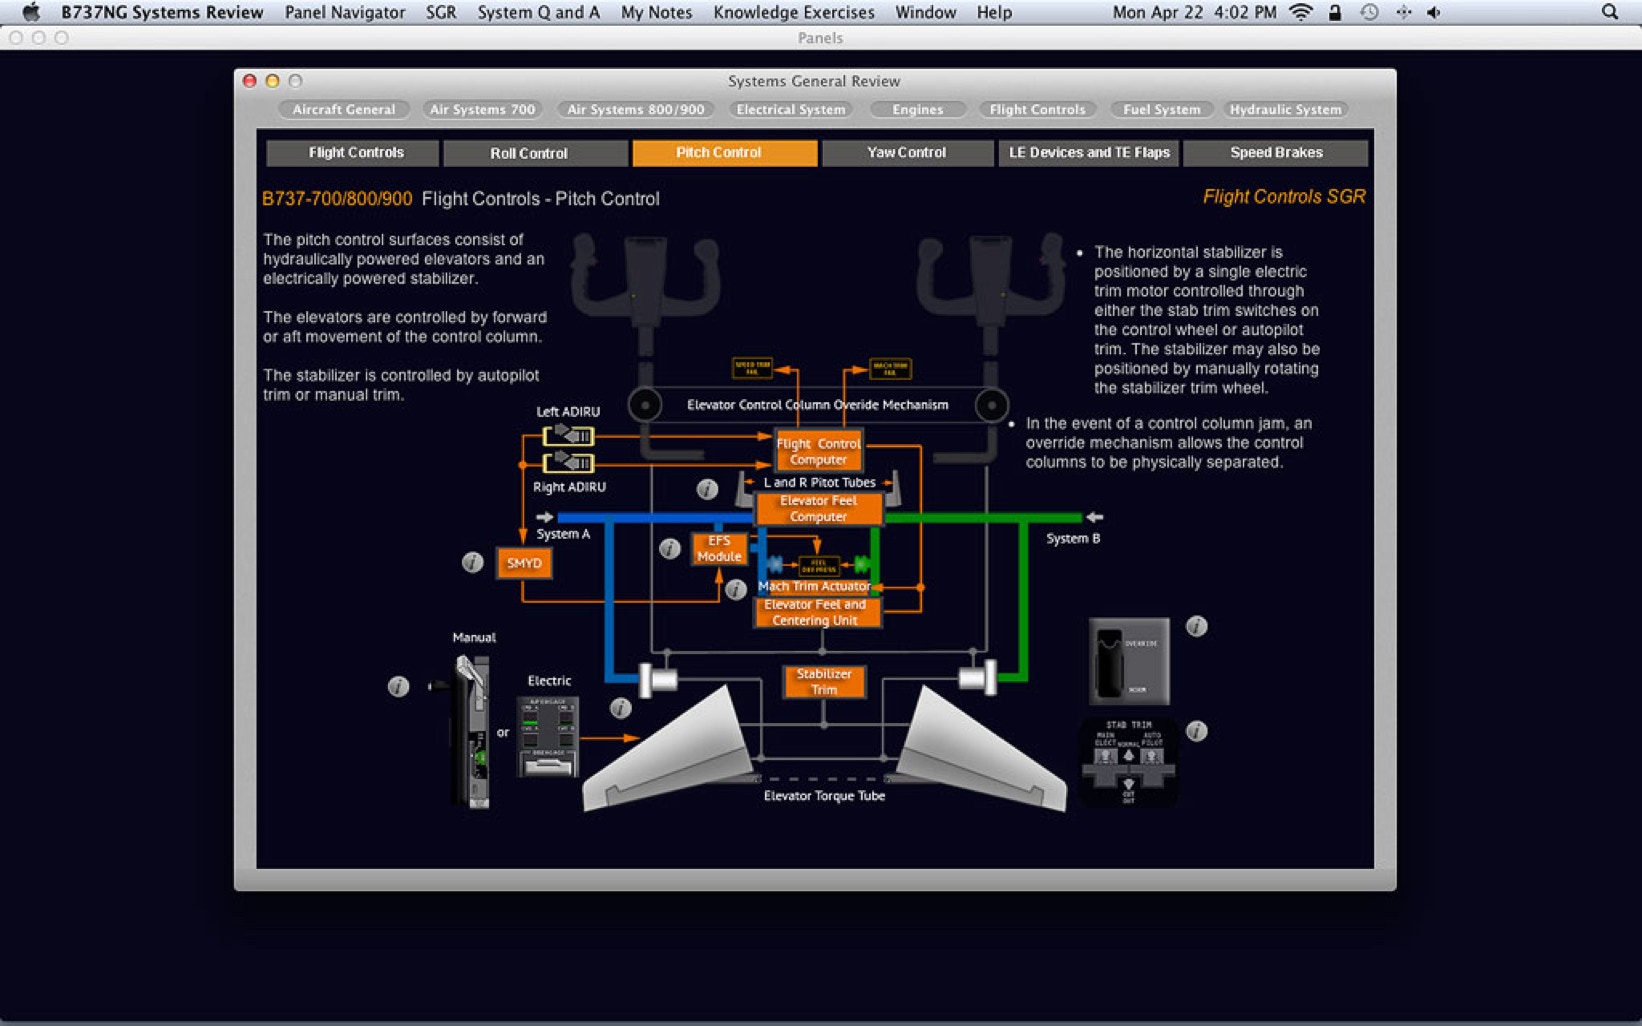
Task: Click the SPEED TRIM FAIL annunciator
Action: (752, 367)
